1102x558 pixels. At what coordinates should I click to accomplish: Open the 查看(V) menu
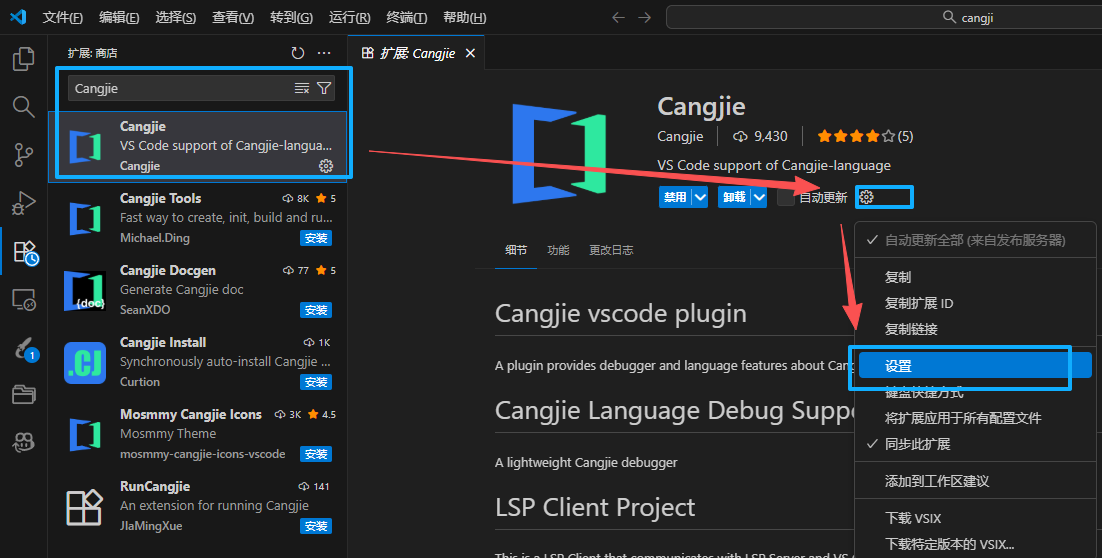[233, 18]
